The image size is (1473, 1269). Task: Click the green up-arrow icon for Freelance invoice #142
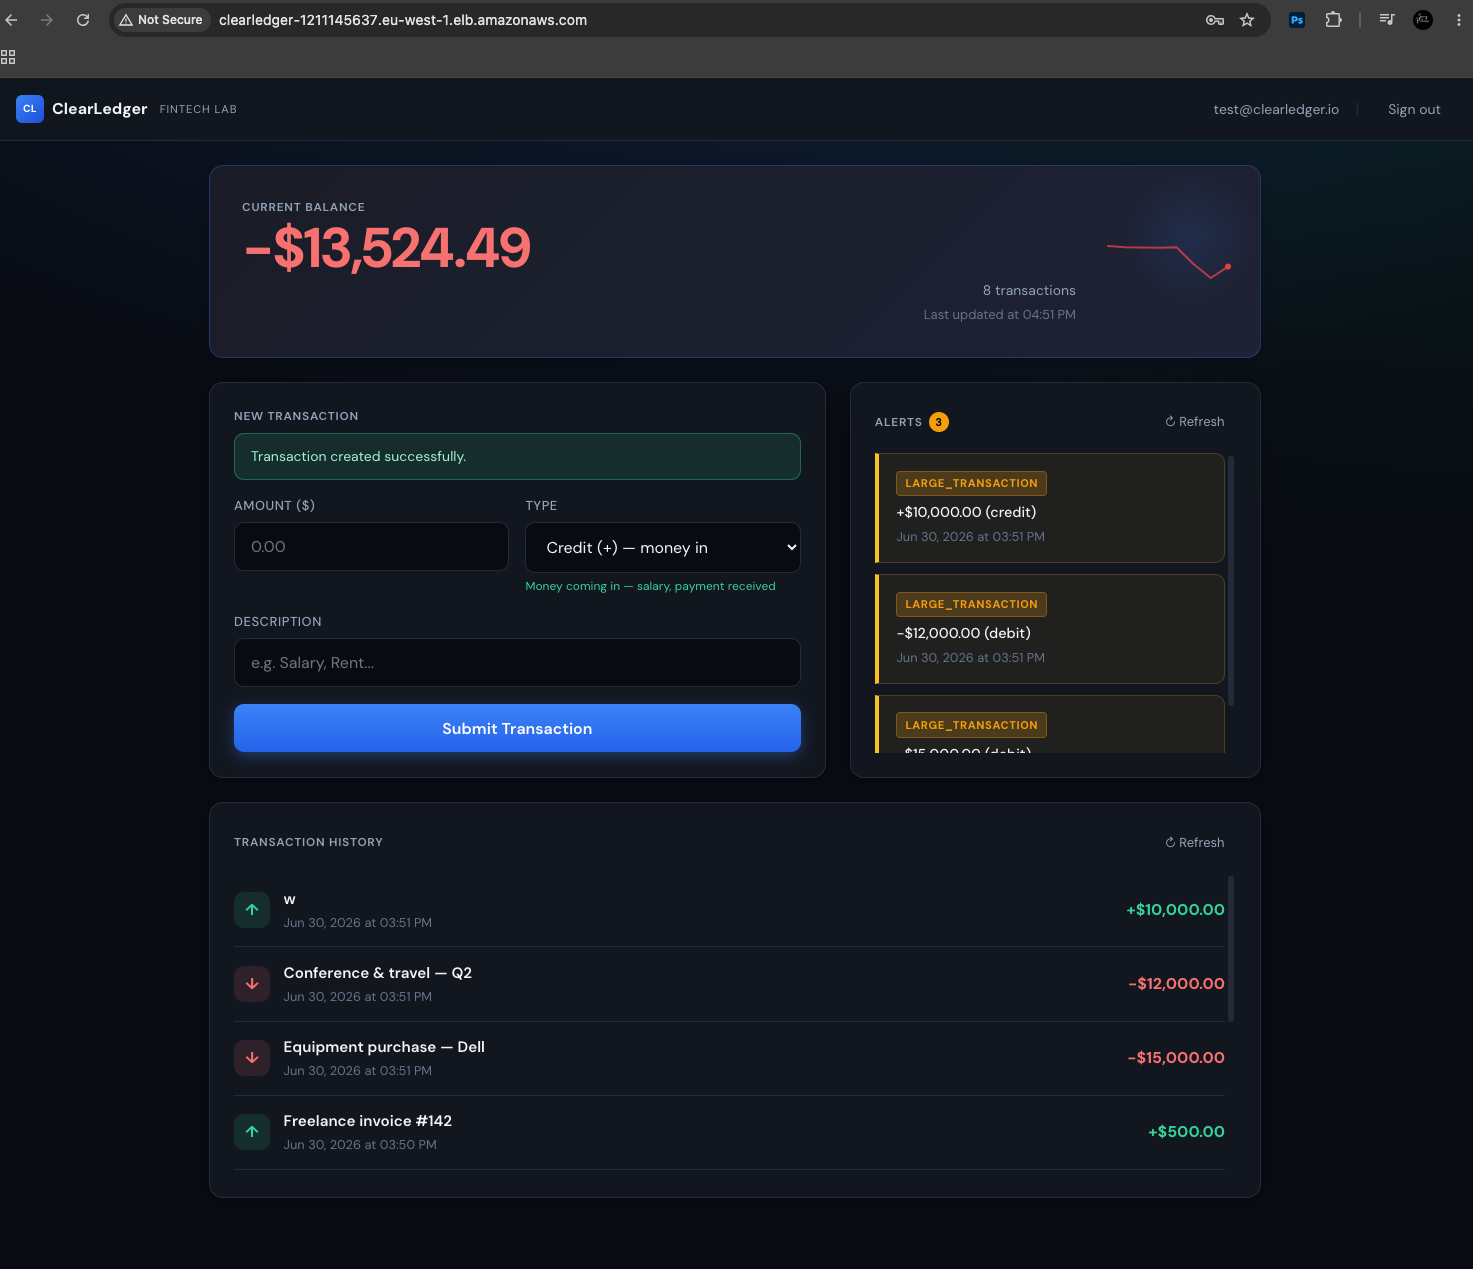(252, 1132)
